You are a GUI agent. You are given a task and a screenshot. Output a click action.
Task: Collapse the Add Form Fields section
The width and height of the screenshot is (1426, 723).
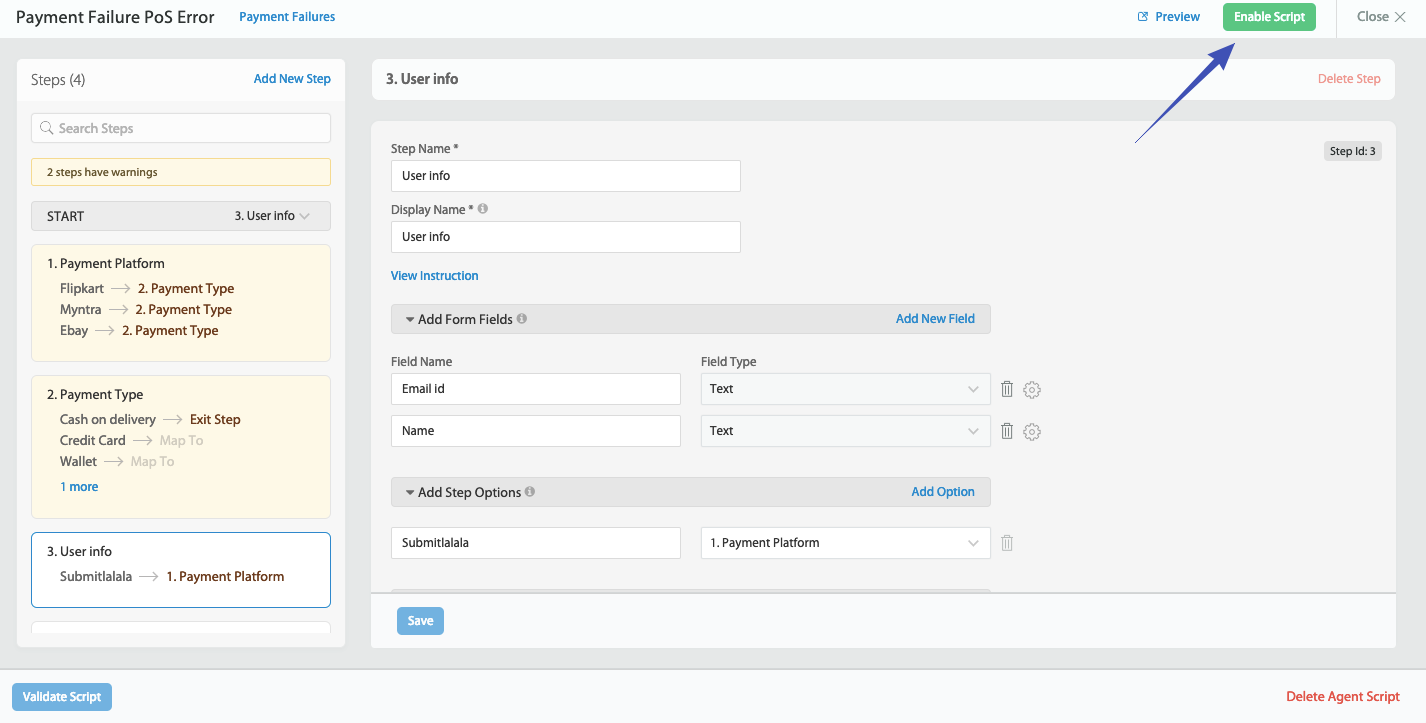pyautogui.click(x=410, y=320)
